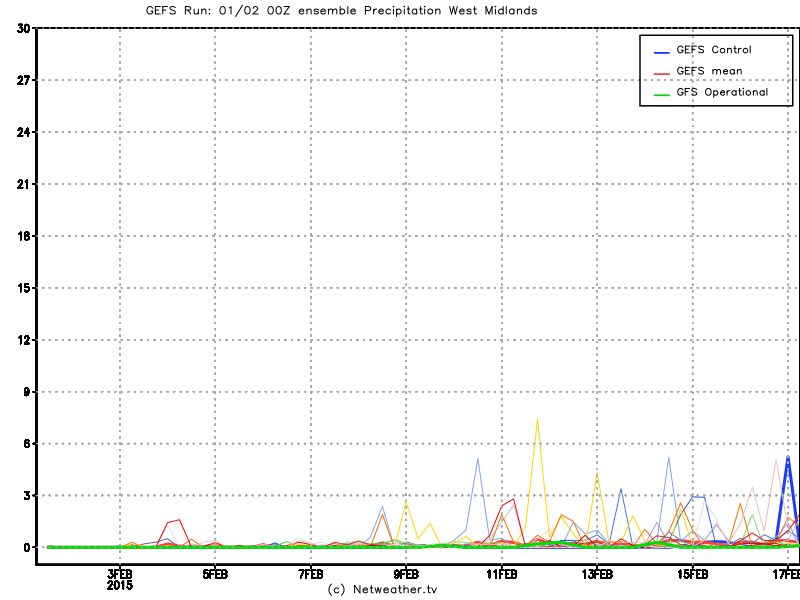
Task: Click the green GFS Operational legend line
Action: click(x=662, y=95)
